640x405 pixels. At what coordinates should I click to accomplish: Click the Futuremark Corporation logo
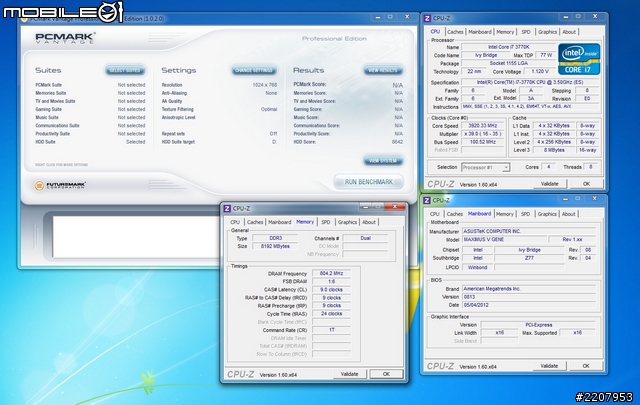tap(60, 185)
